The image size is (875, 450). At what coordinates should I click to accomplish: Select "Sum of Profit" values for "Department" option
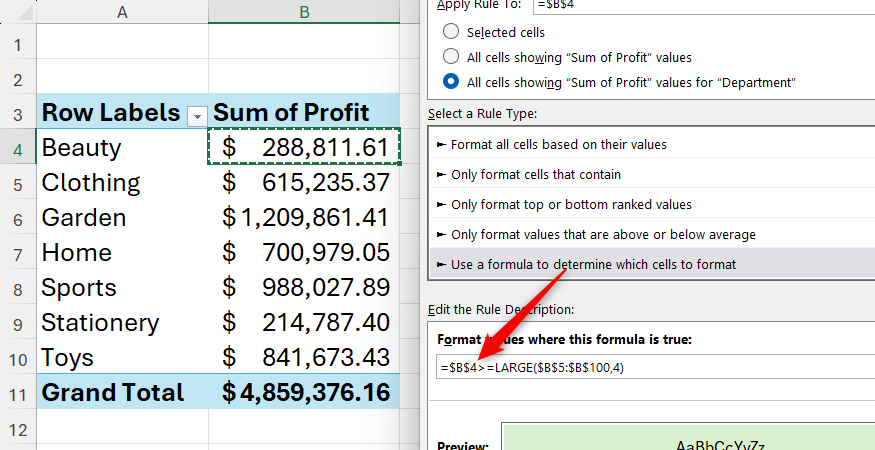(451, 82)
